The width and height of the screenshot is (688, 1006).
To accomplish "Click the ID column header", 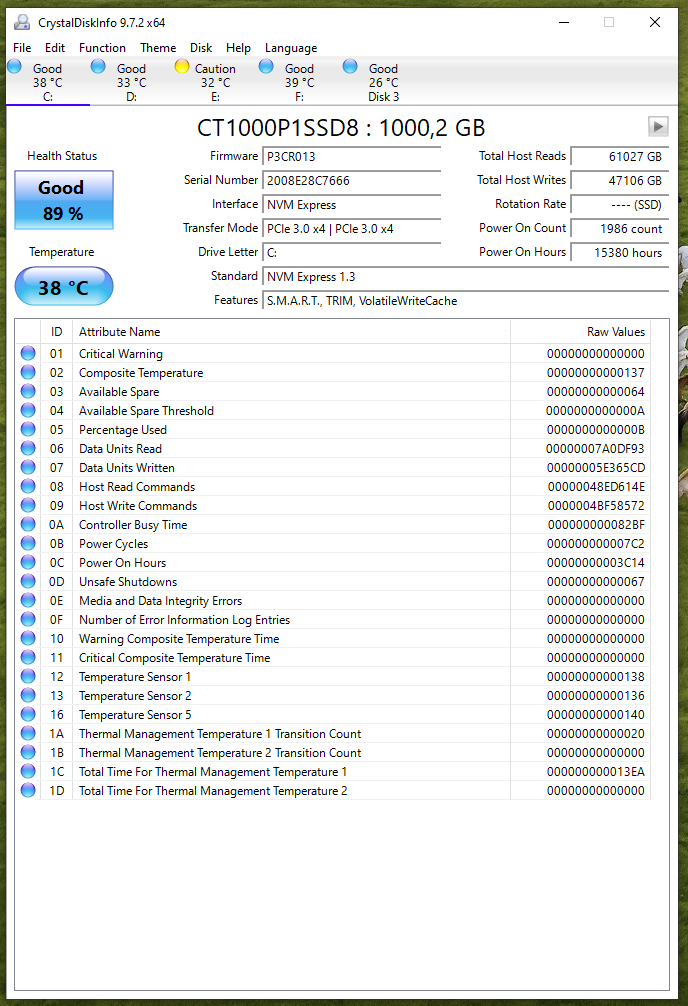I will (56, 332).
